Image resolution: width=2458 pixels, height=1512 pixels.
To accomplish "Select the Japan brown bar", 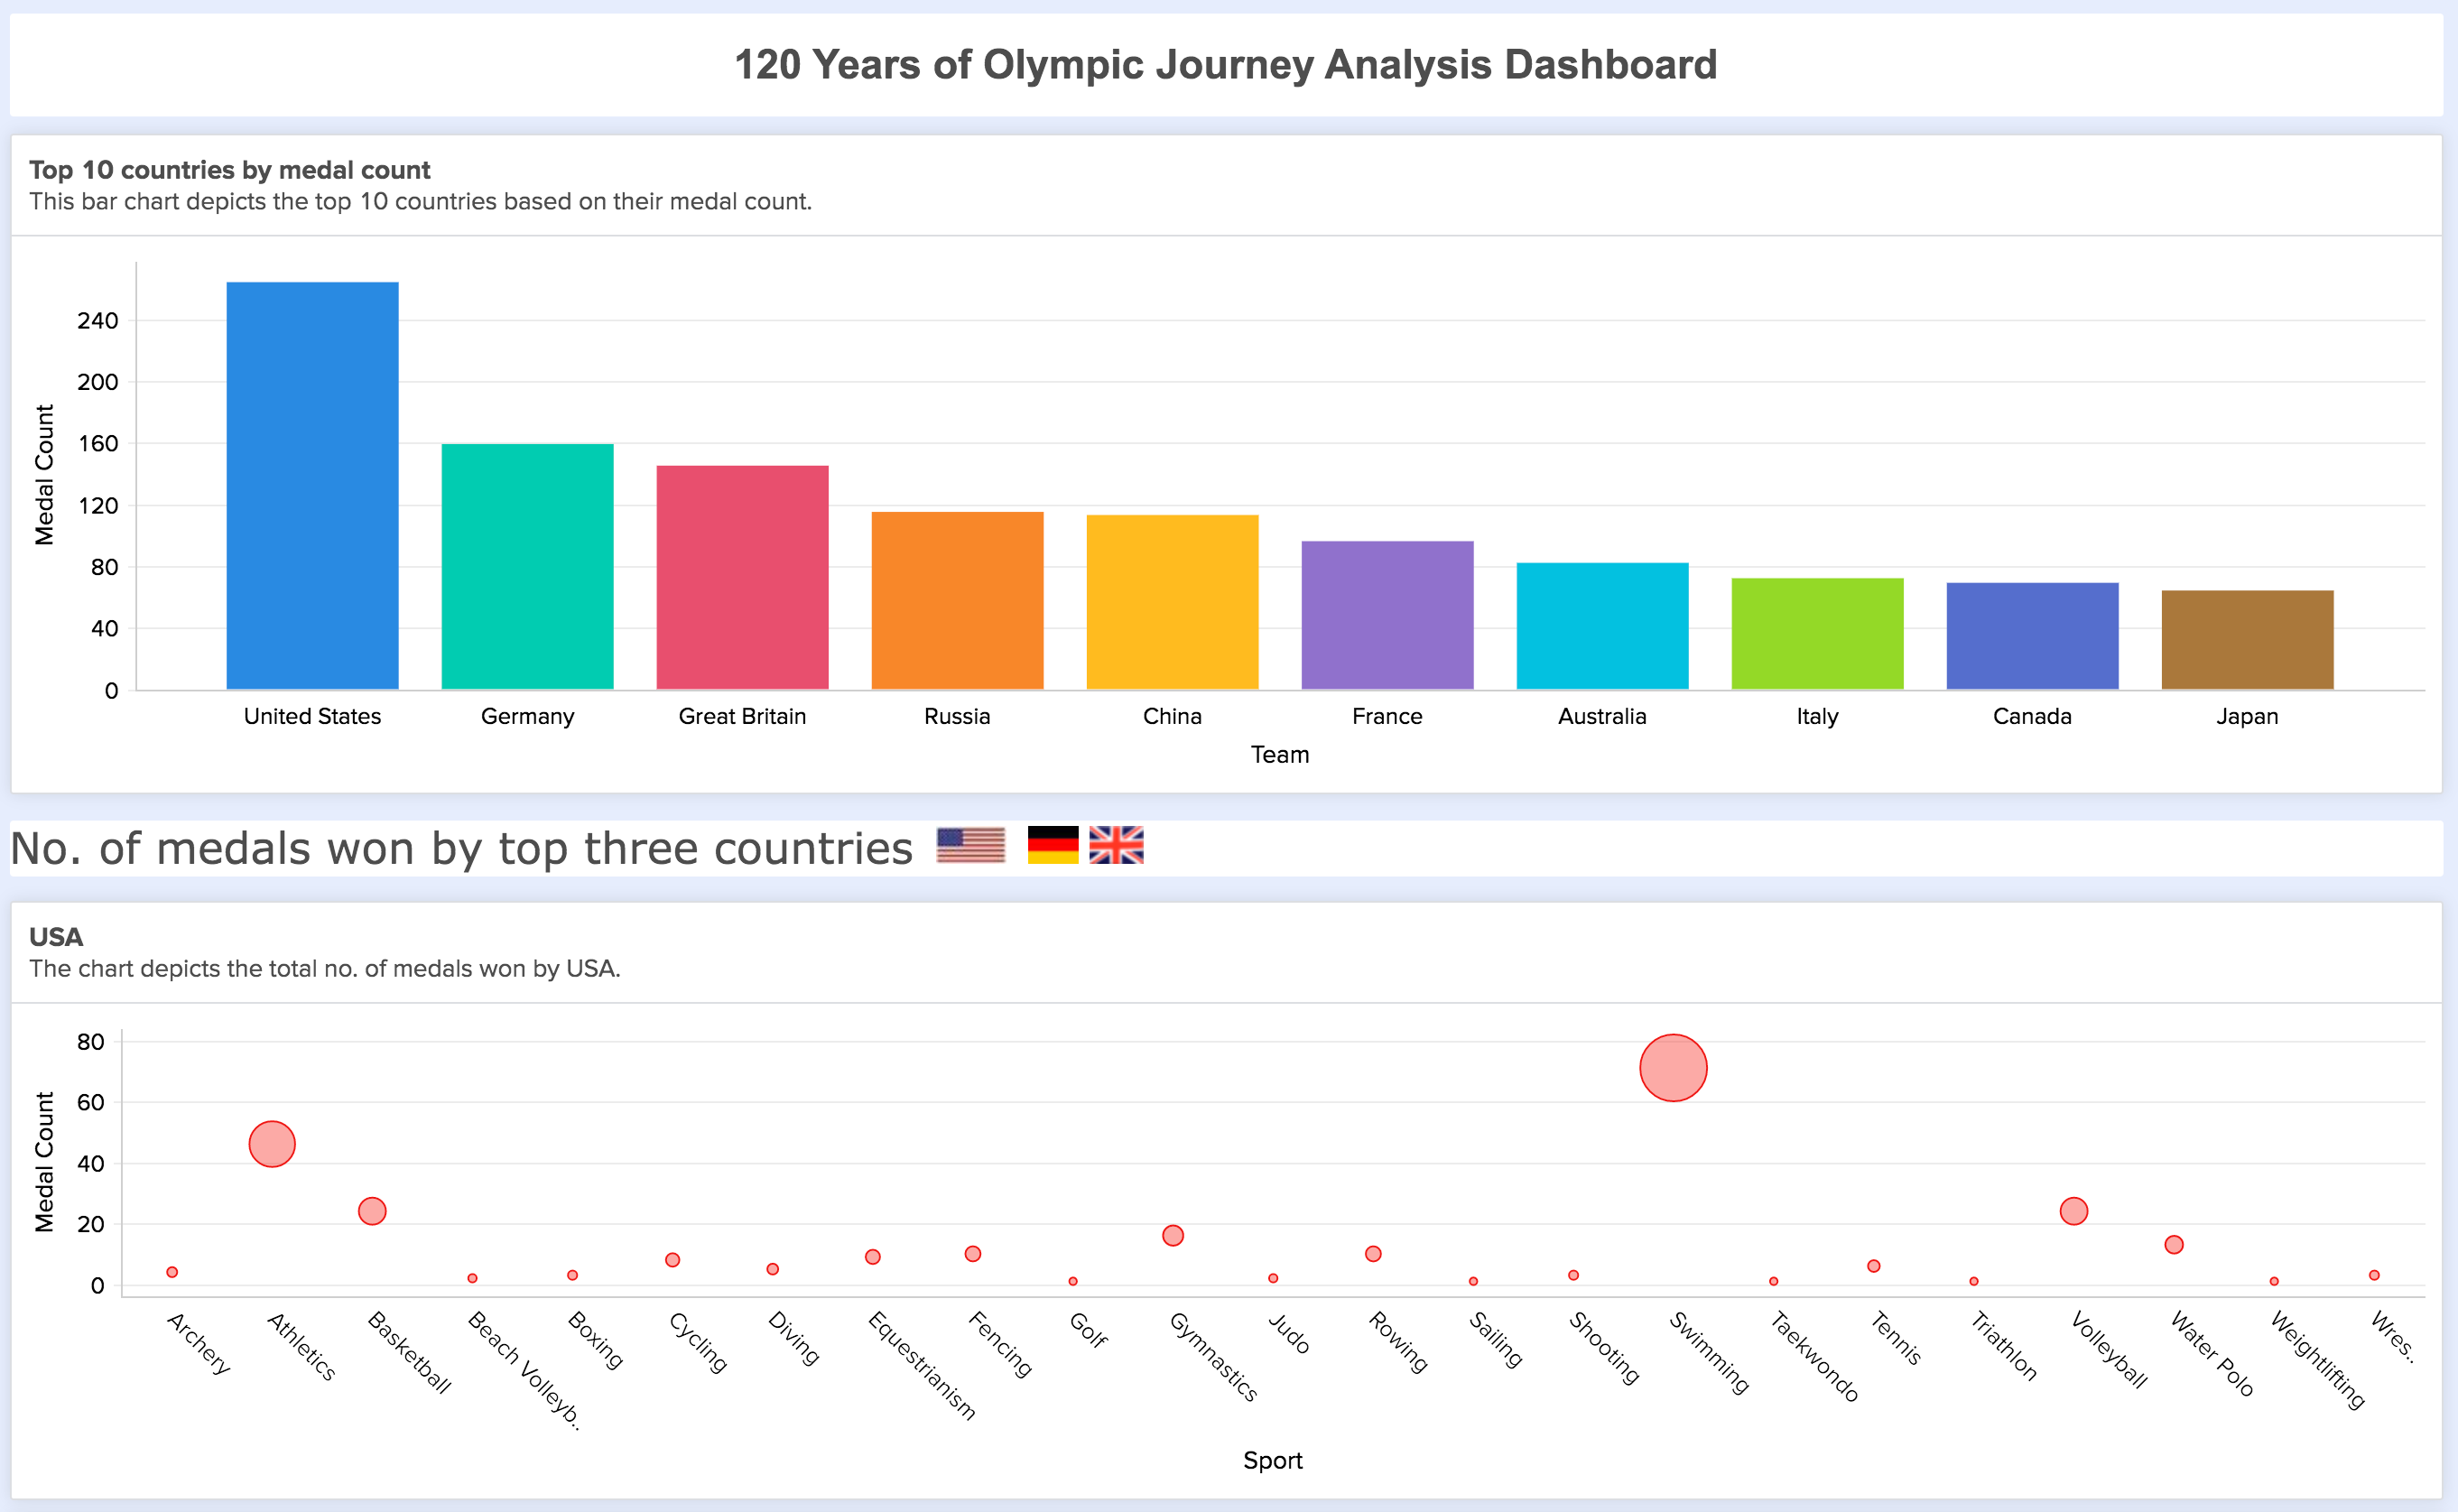I will point(2247,640).
